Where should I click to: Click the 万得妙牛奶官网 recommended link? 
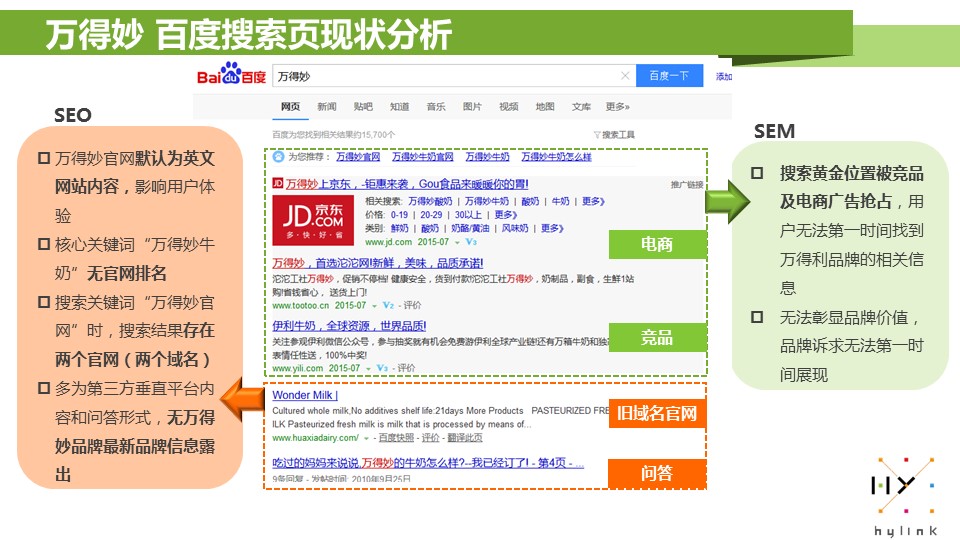click(x=422, y=157)
